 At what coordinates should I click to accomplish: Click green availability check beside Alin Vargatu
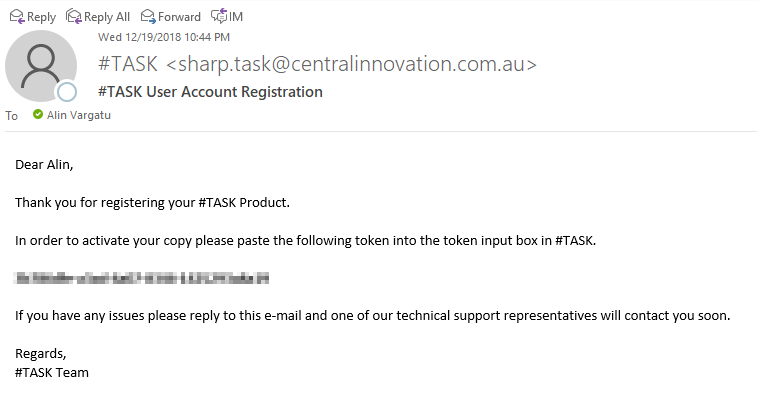(x=38, y=114)
